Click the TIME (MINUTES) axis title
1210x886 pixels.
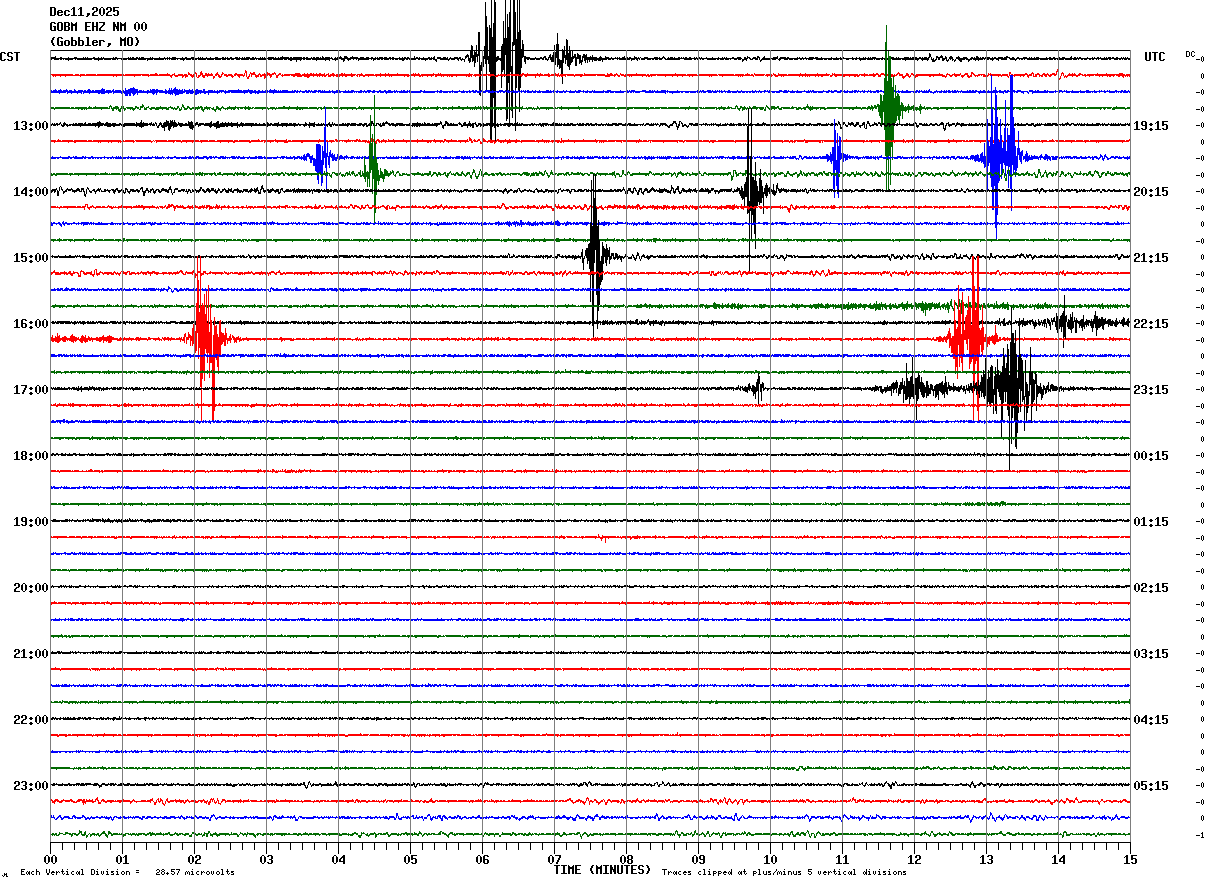[602, 870]
